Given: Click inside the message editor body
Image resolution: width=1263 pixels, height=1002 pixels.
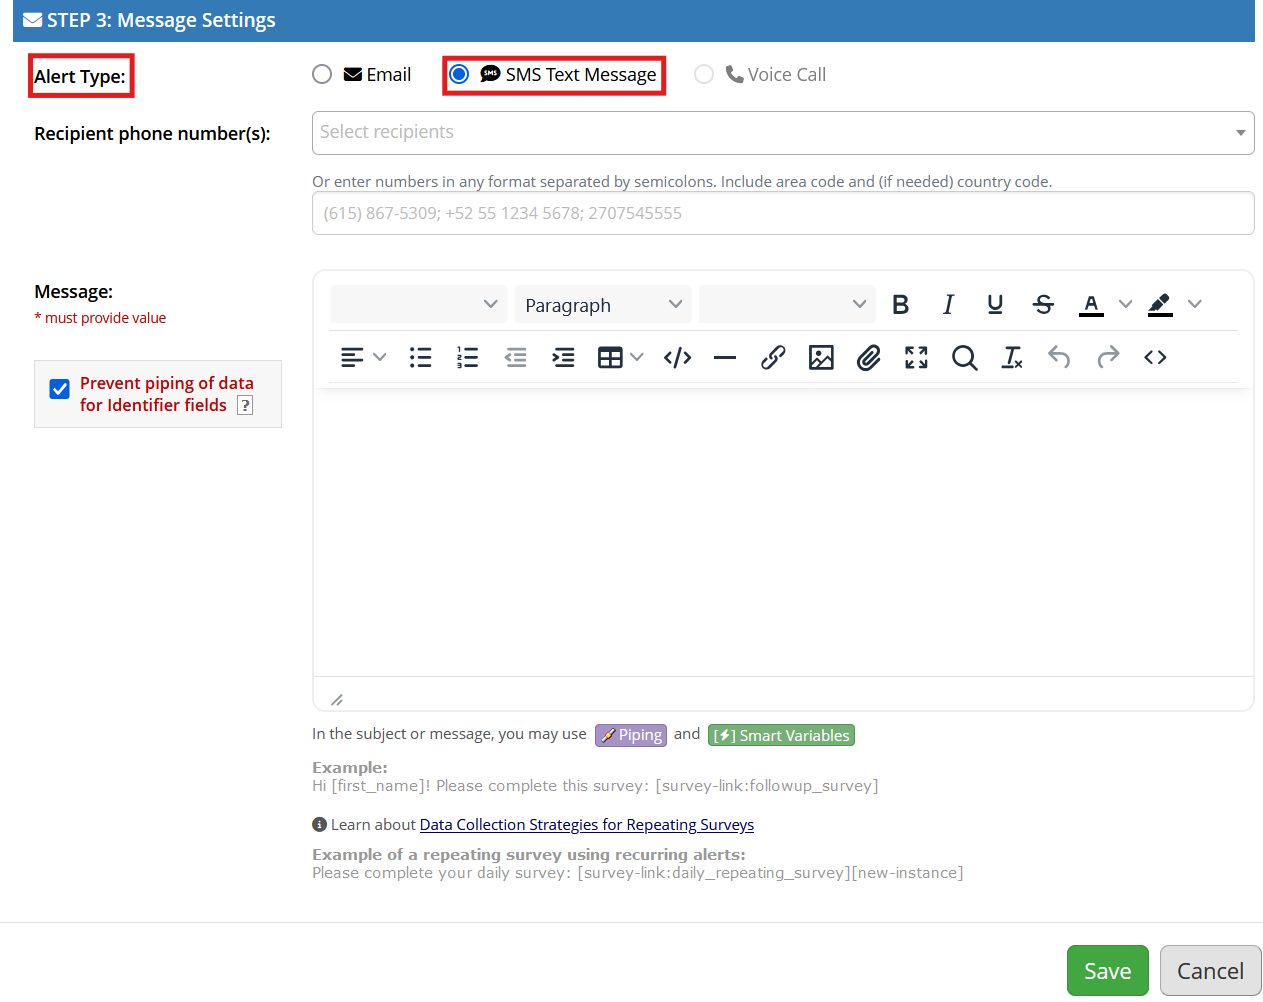Looking at the screenshot, I should click(x=783, y=532).
